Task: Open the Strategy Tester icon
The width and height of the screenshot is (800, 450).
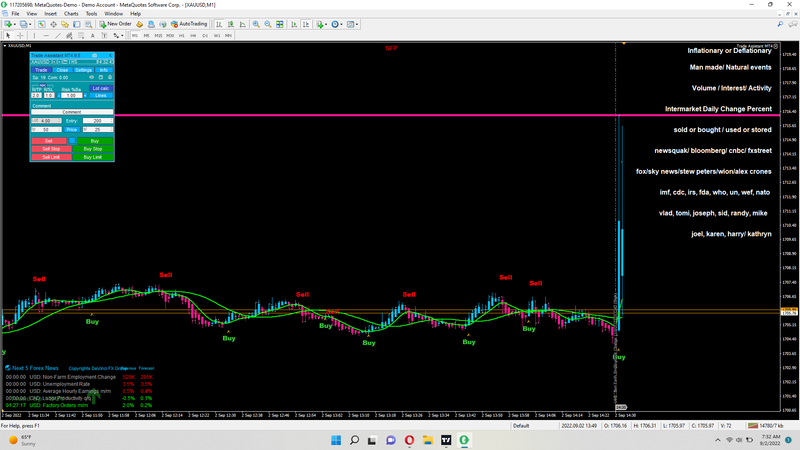Action: (88, 24)
